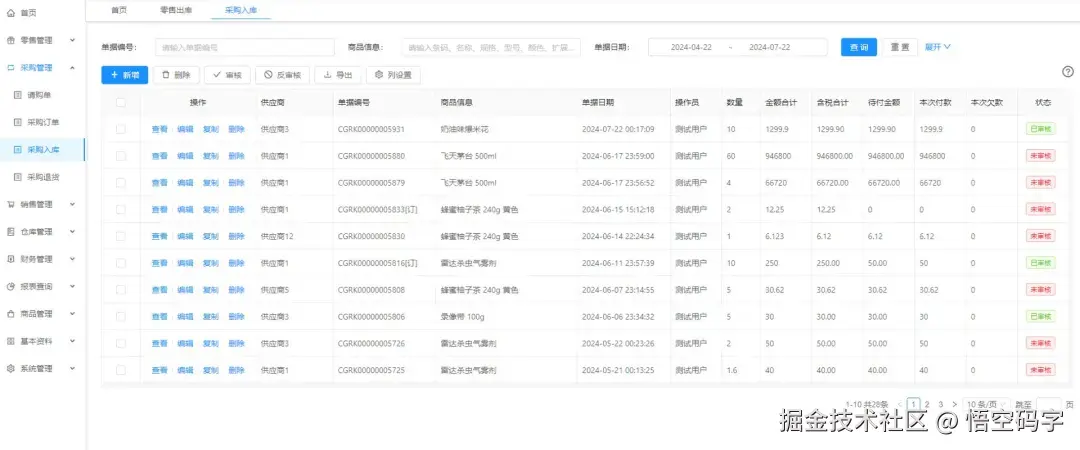1080x450 pixels.
Task: Expand the 销售管理 sidebar menu chevron
Action: 72,205
